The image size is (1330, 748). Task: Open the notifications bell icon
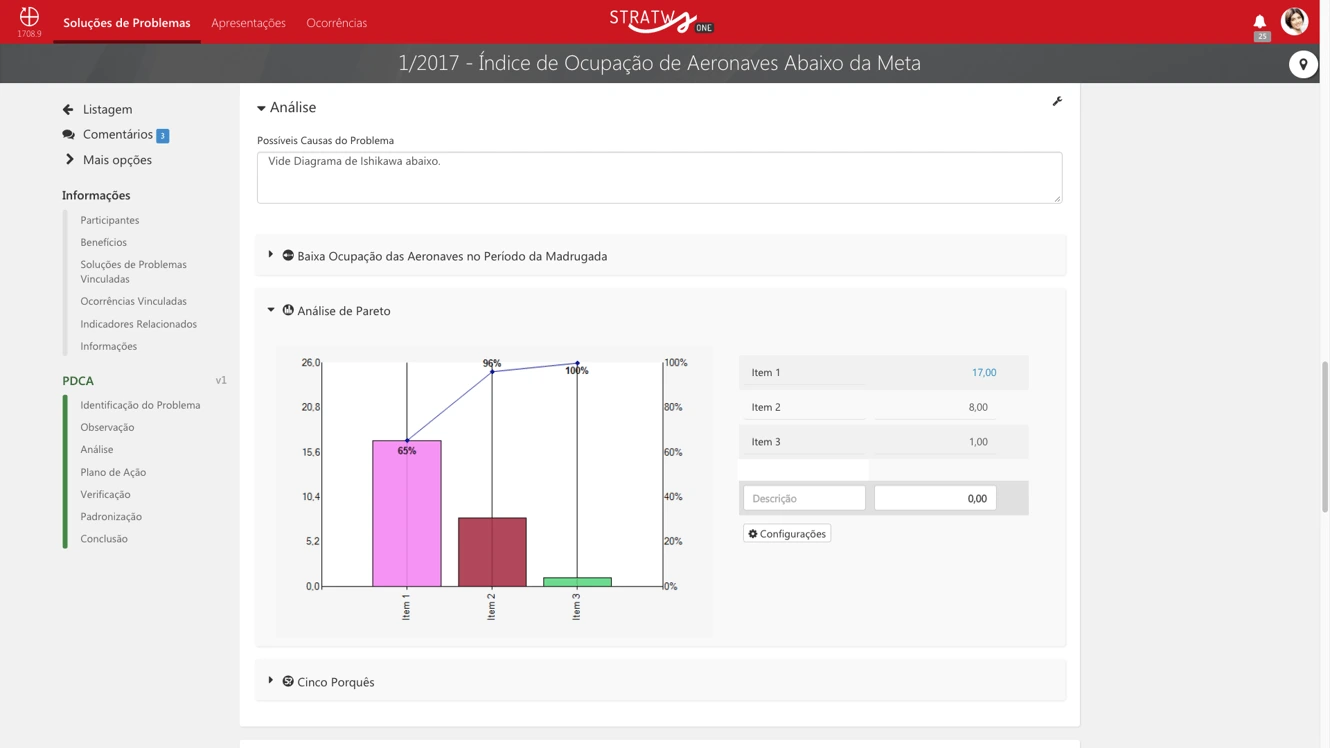(x=1259, y=21)
